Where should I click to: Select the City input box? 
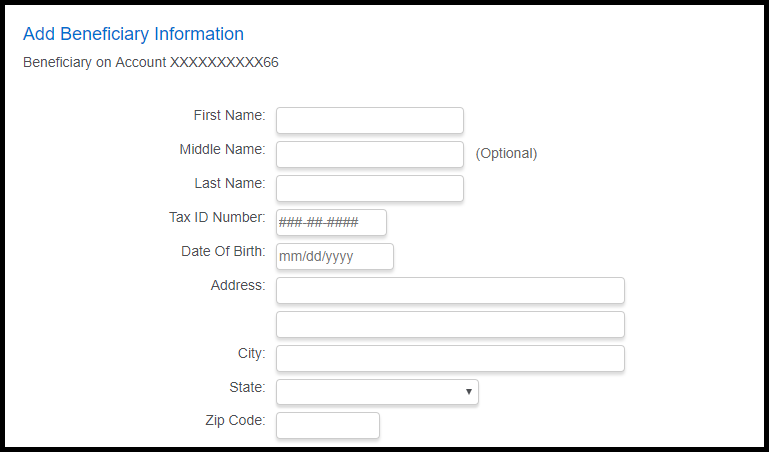click(x=450, y=358)
